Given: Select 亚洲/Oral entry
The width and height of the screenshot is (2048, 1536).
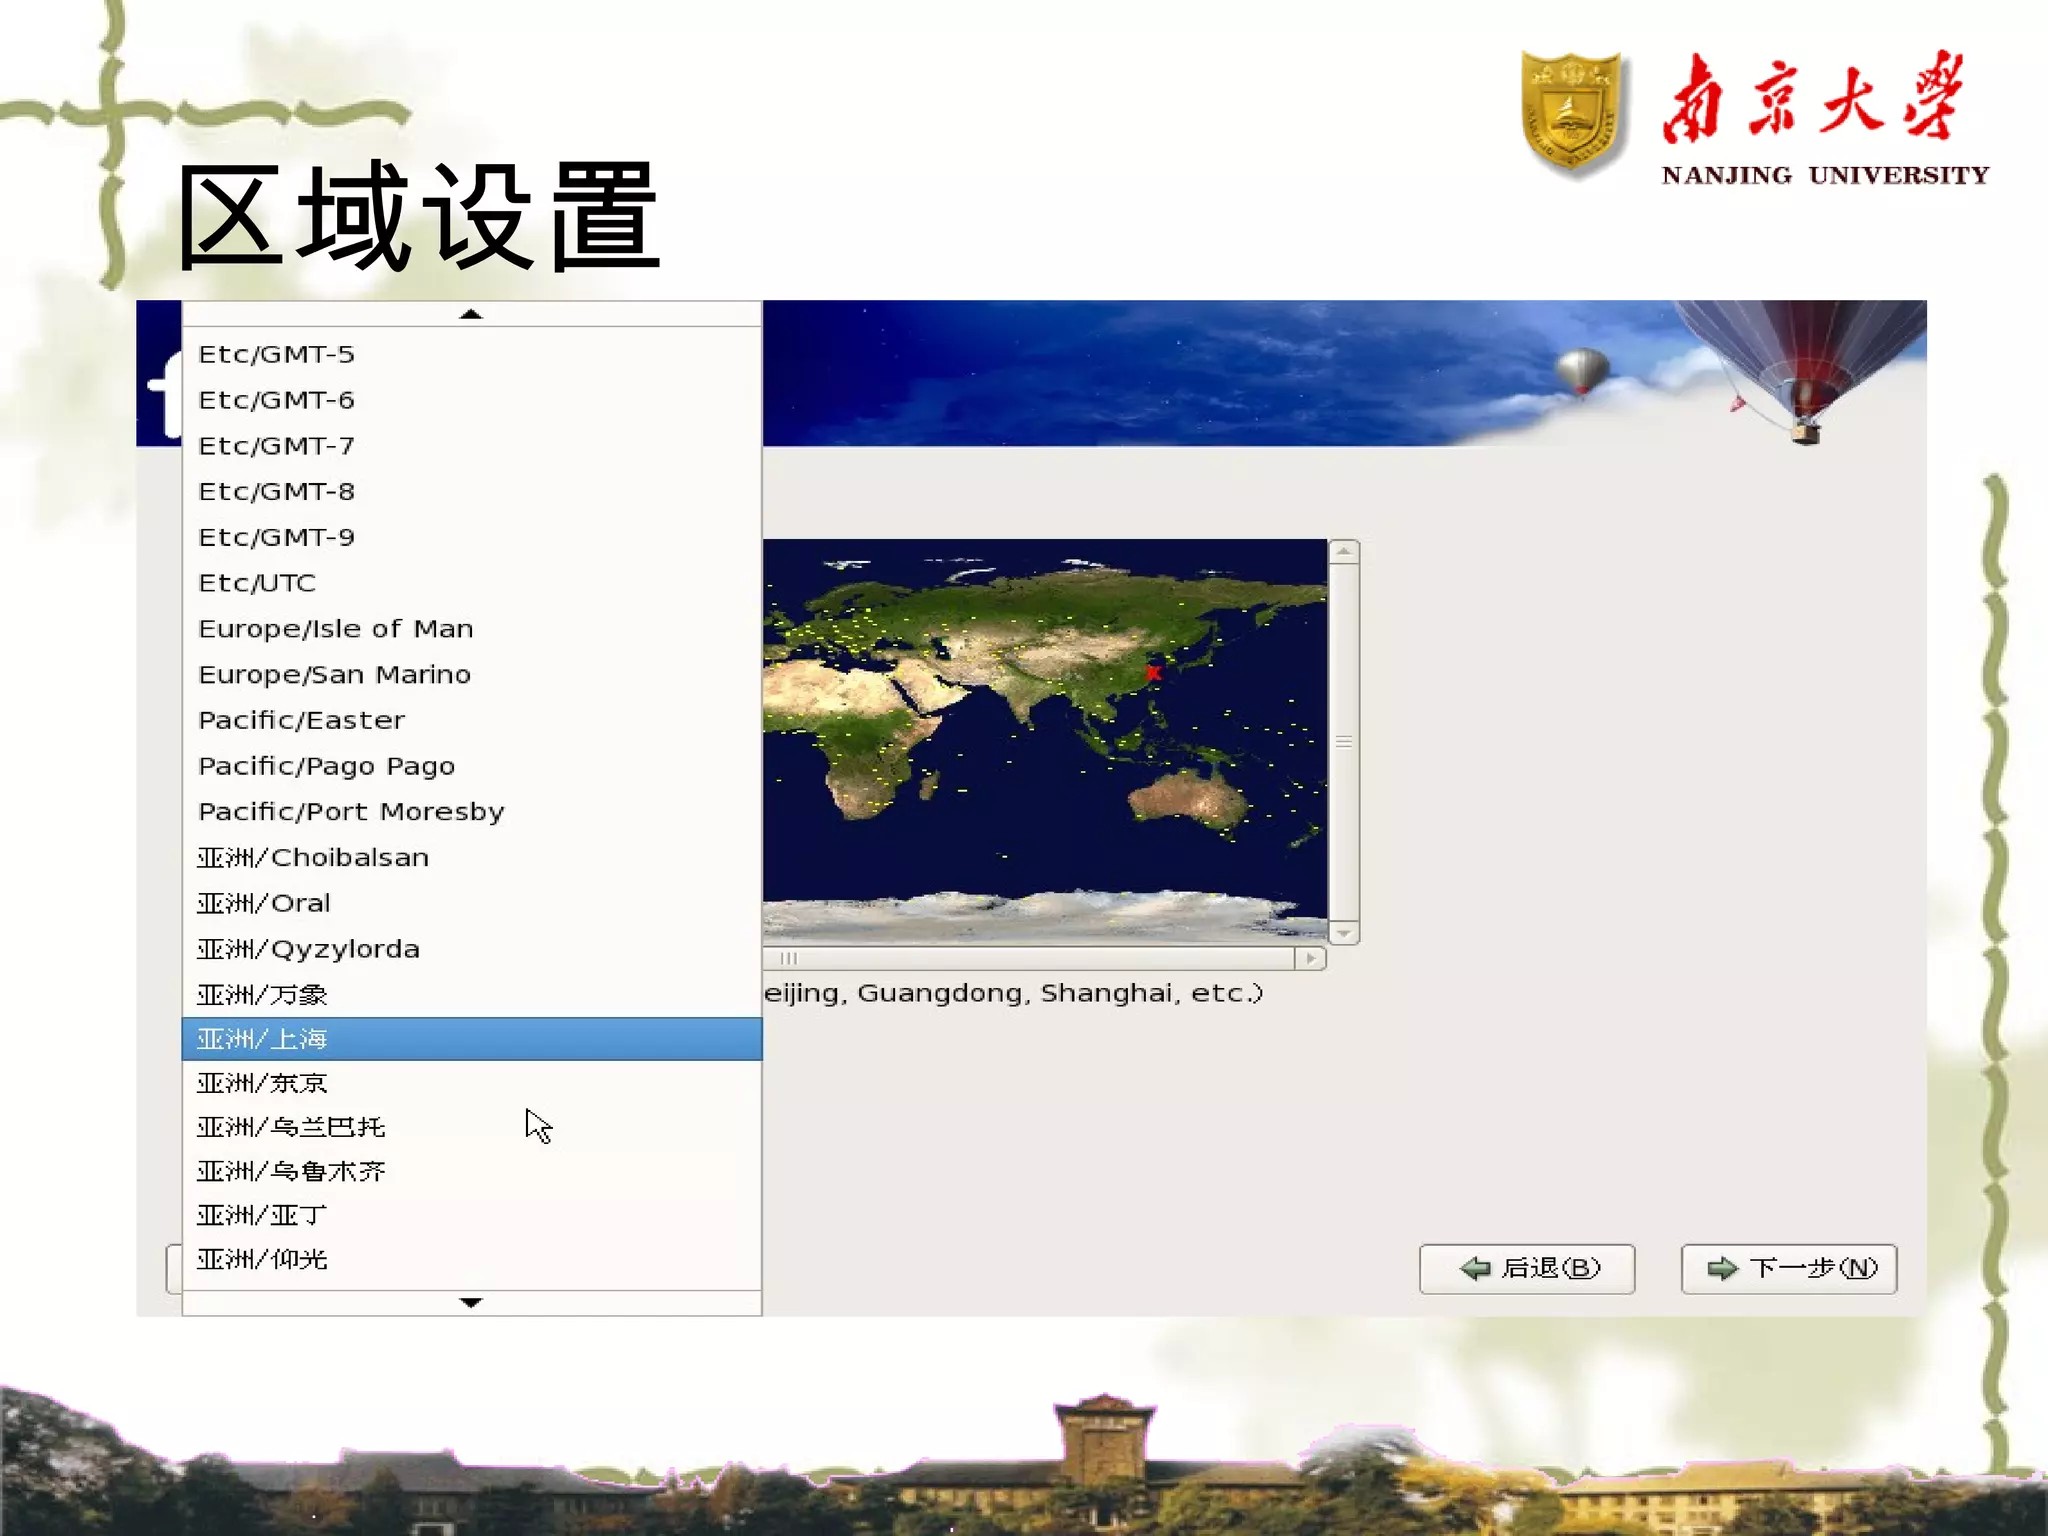Looking at the screenshot, I should coord(471,903).
